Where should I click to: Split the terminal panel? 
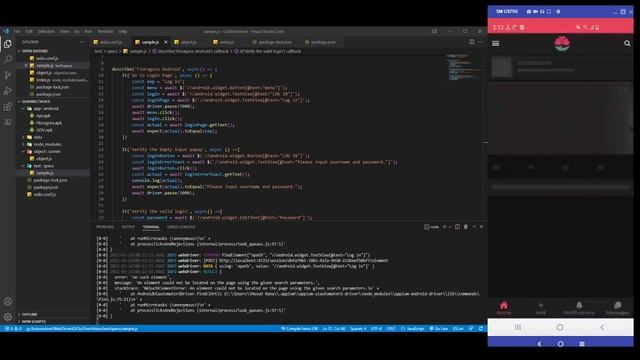tap(458, 227)
